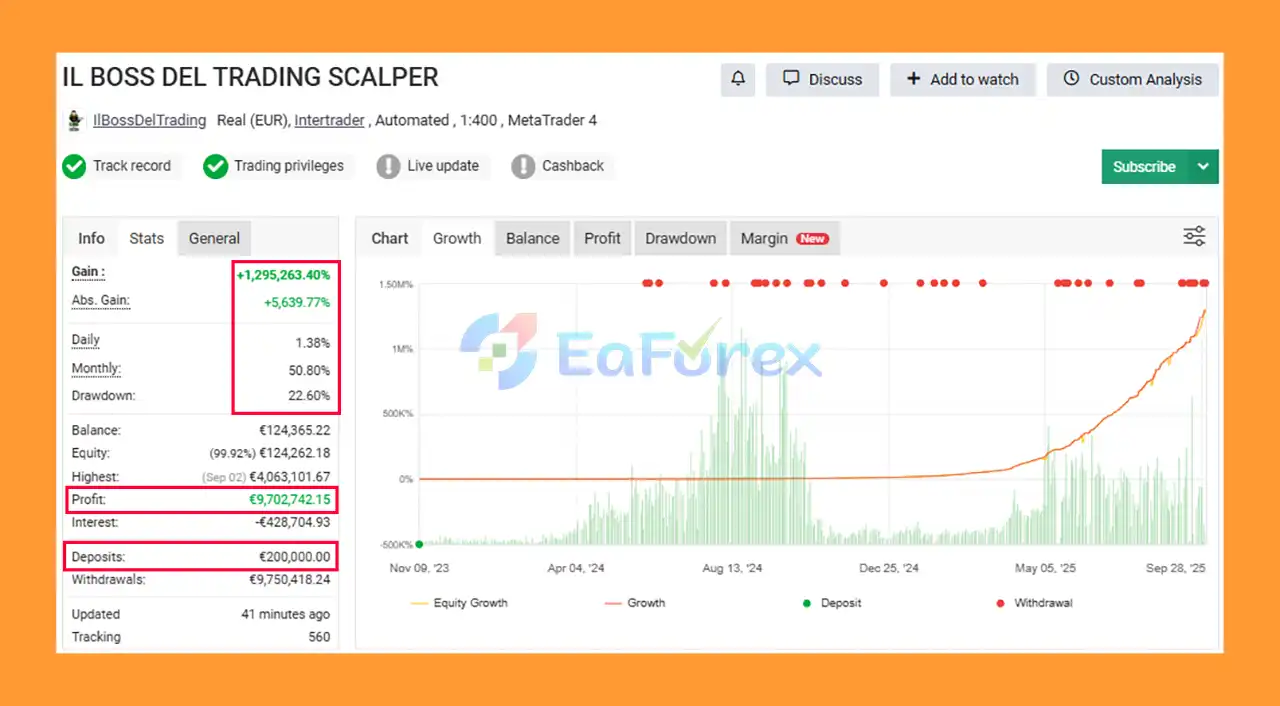The image size is (1280, 706).
Task: Expand the Subscribe dropdown arrow
Action: 1203,167
